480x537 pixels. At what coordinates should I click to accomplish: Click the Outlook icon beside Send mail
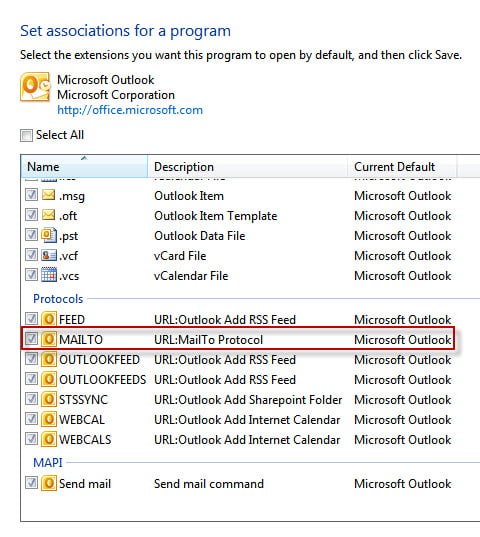(x=49, y=483)
